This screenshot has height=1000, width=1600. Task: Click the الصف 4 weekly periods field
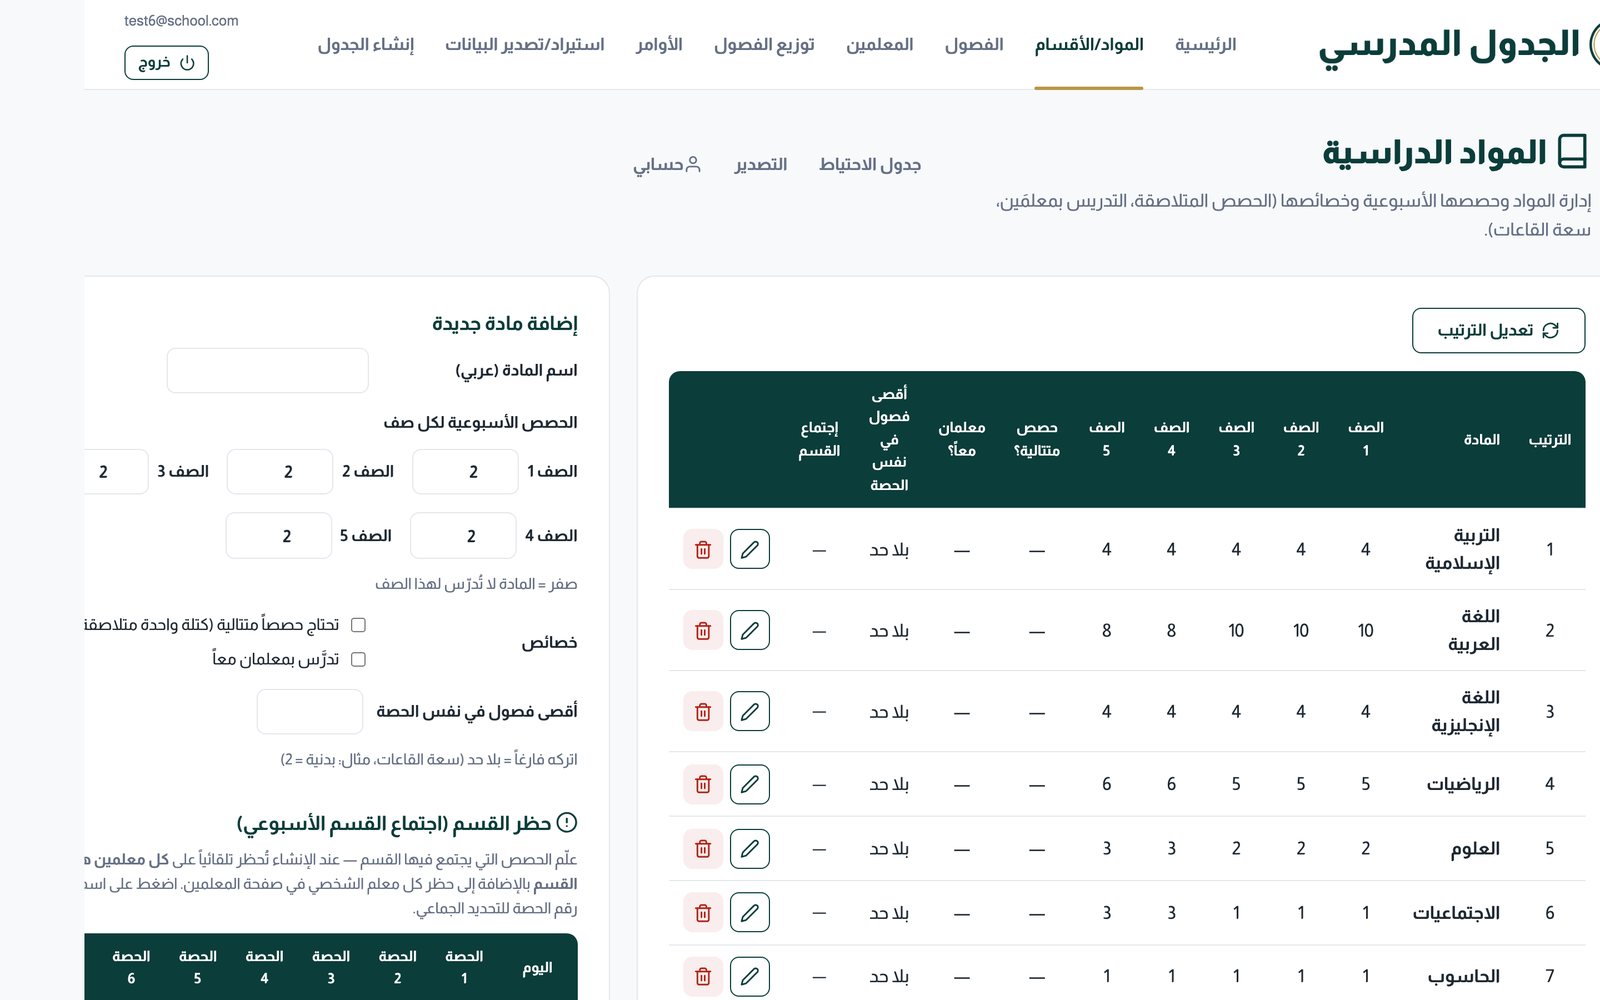(x=463, y=535)
